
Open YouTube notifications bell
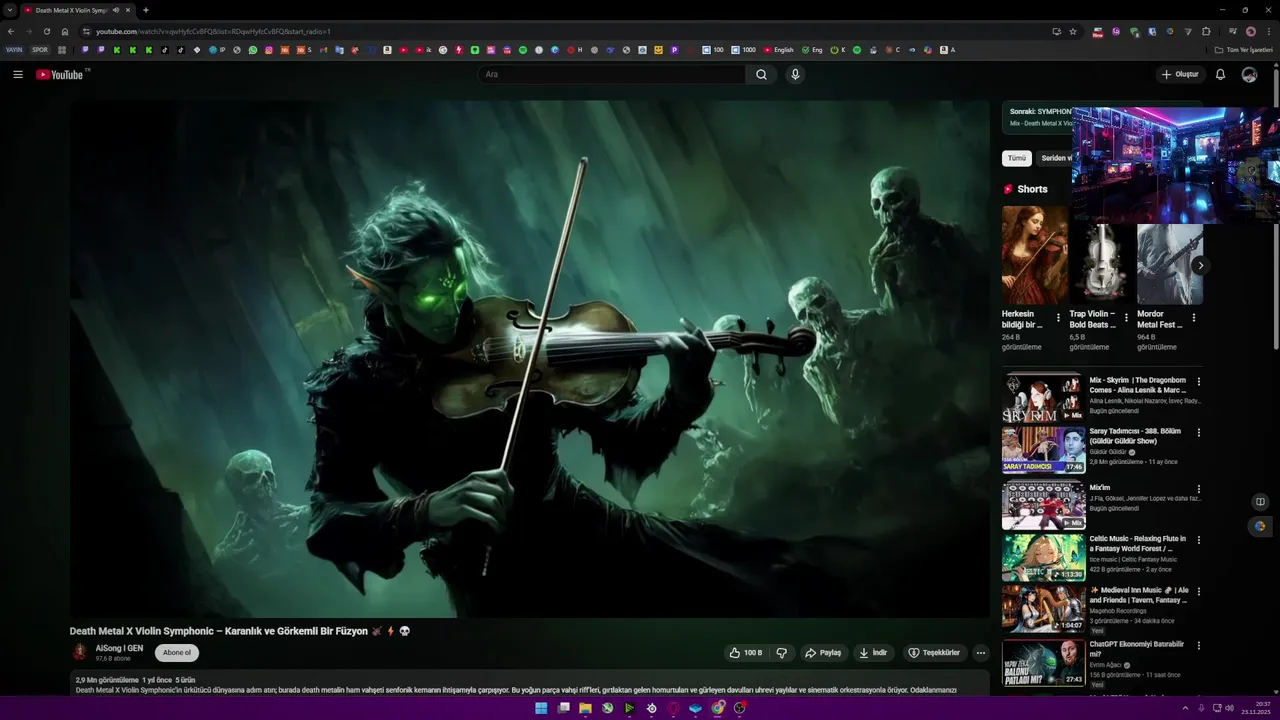point(1220,74)
